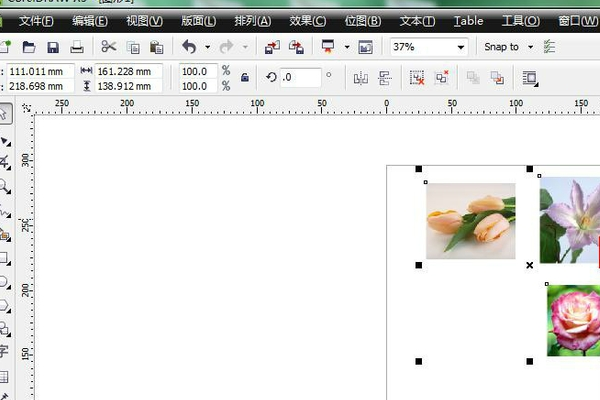This screenshot has height=400, width=600.
Task: Click the vertical scale factor 100.0 field
Action: [198, 86]
